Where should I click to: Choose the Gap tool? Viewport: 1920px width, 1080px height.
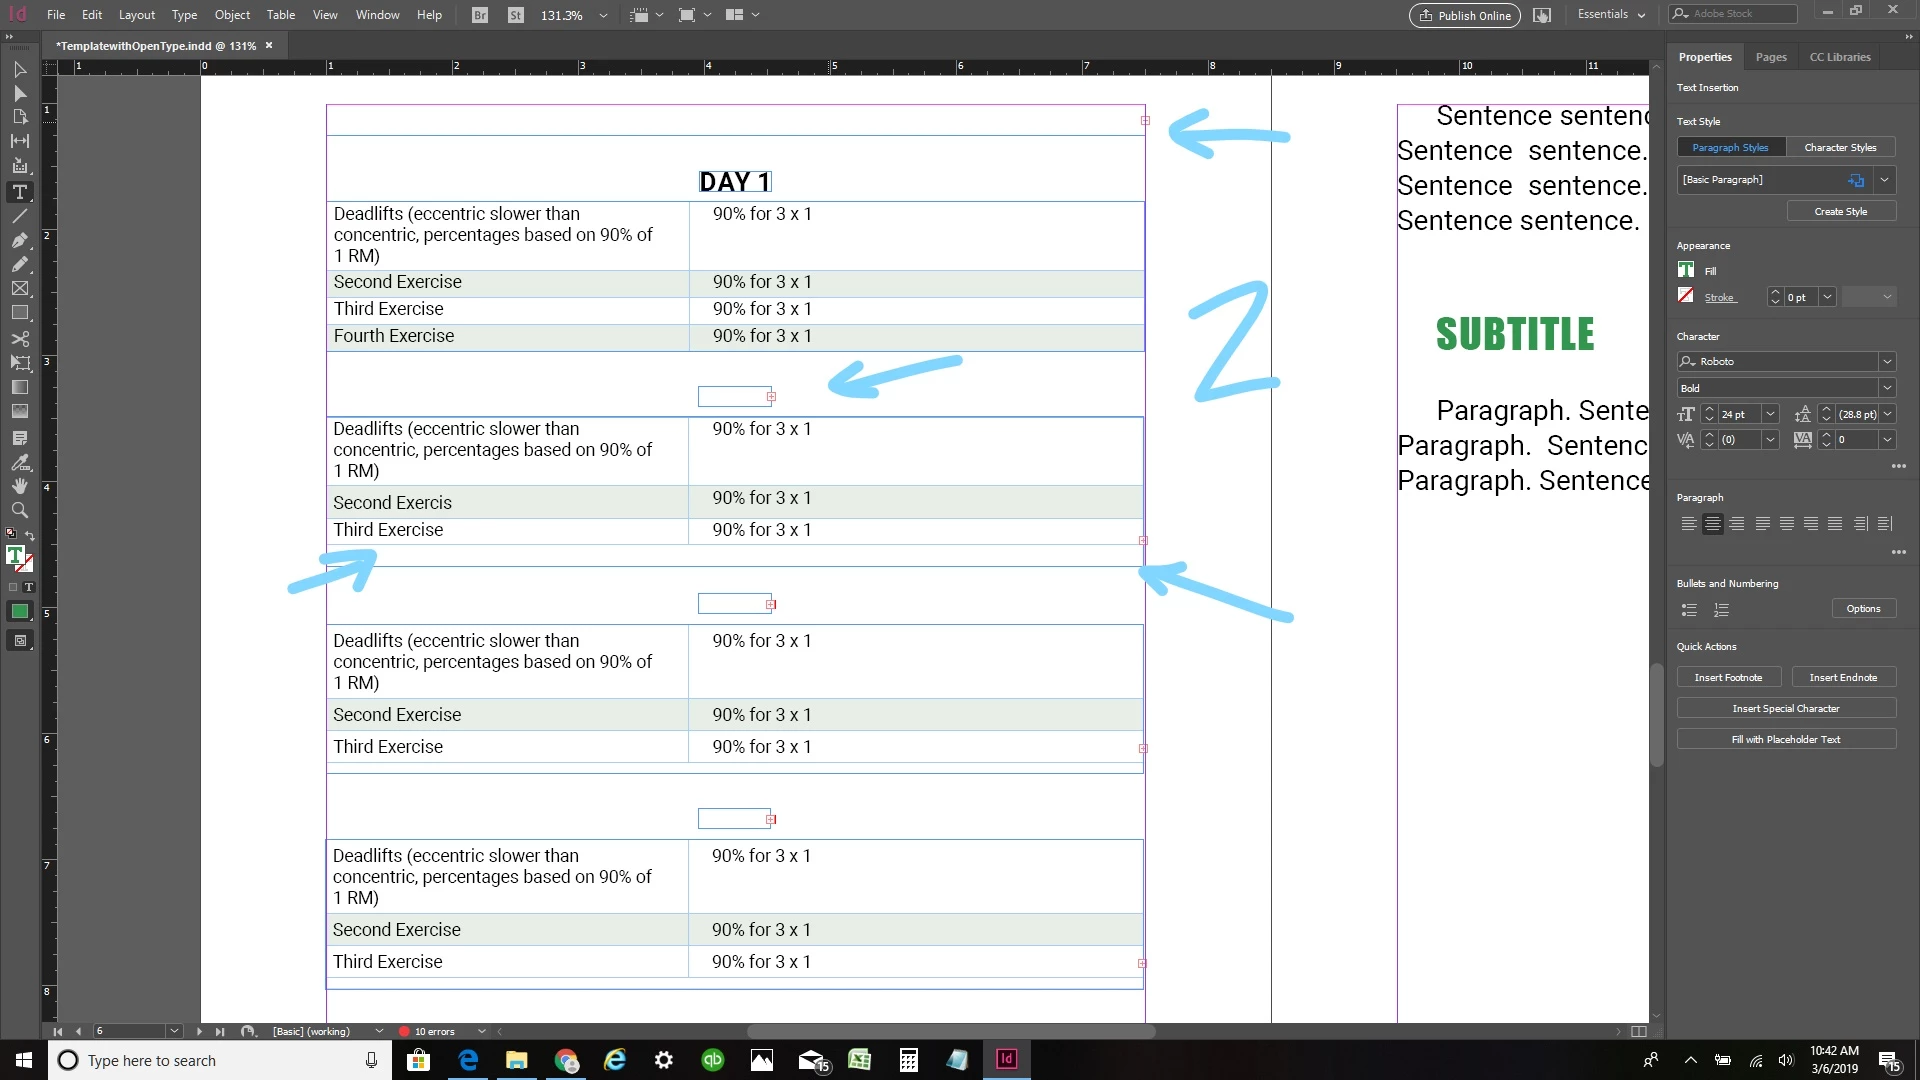[19, 141]
